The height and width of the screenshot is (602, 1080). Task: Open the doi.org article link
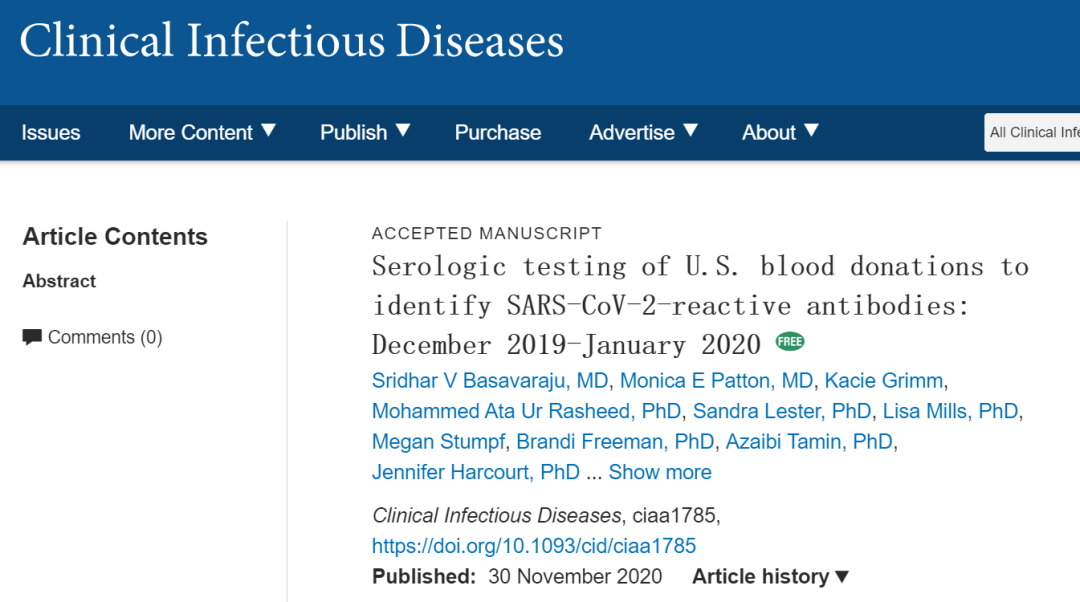[534, 546]
